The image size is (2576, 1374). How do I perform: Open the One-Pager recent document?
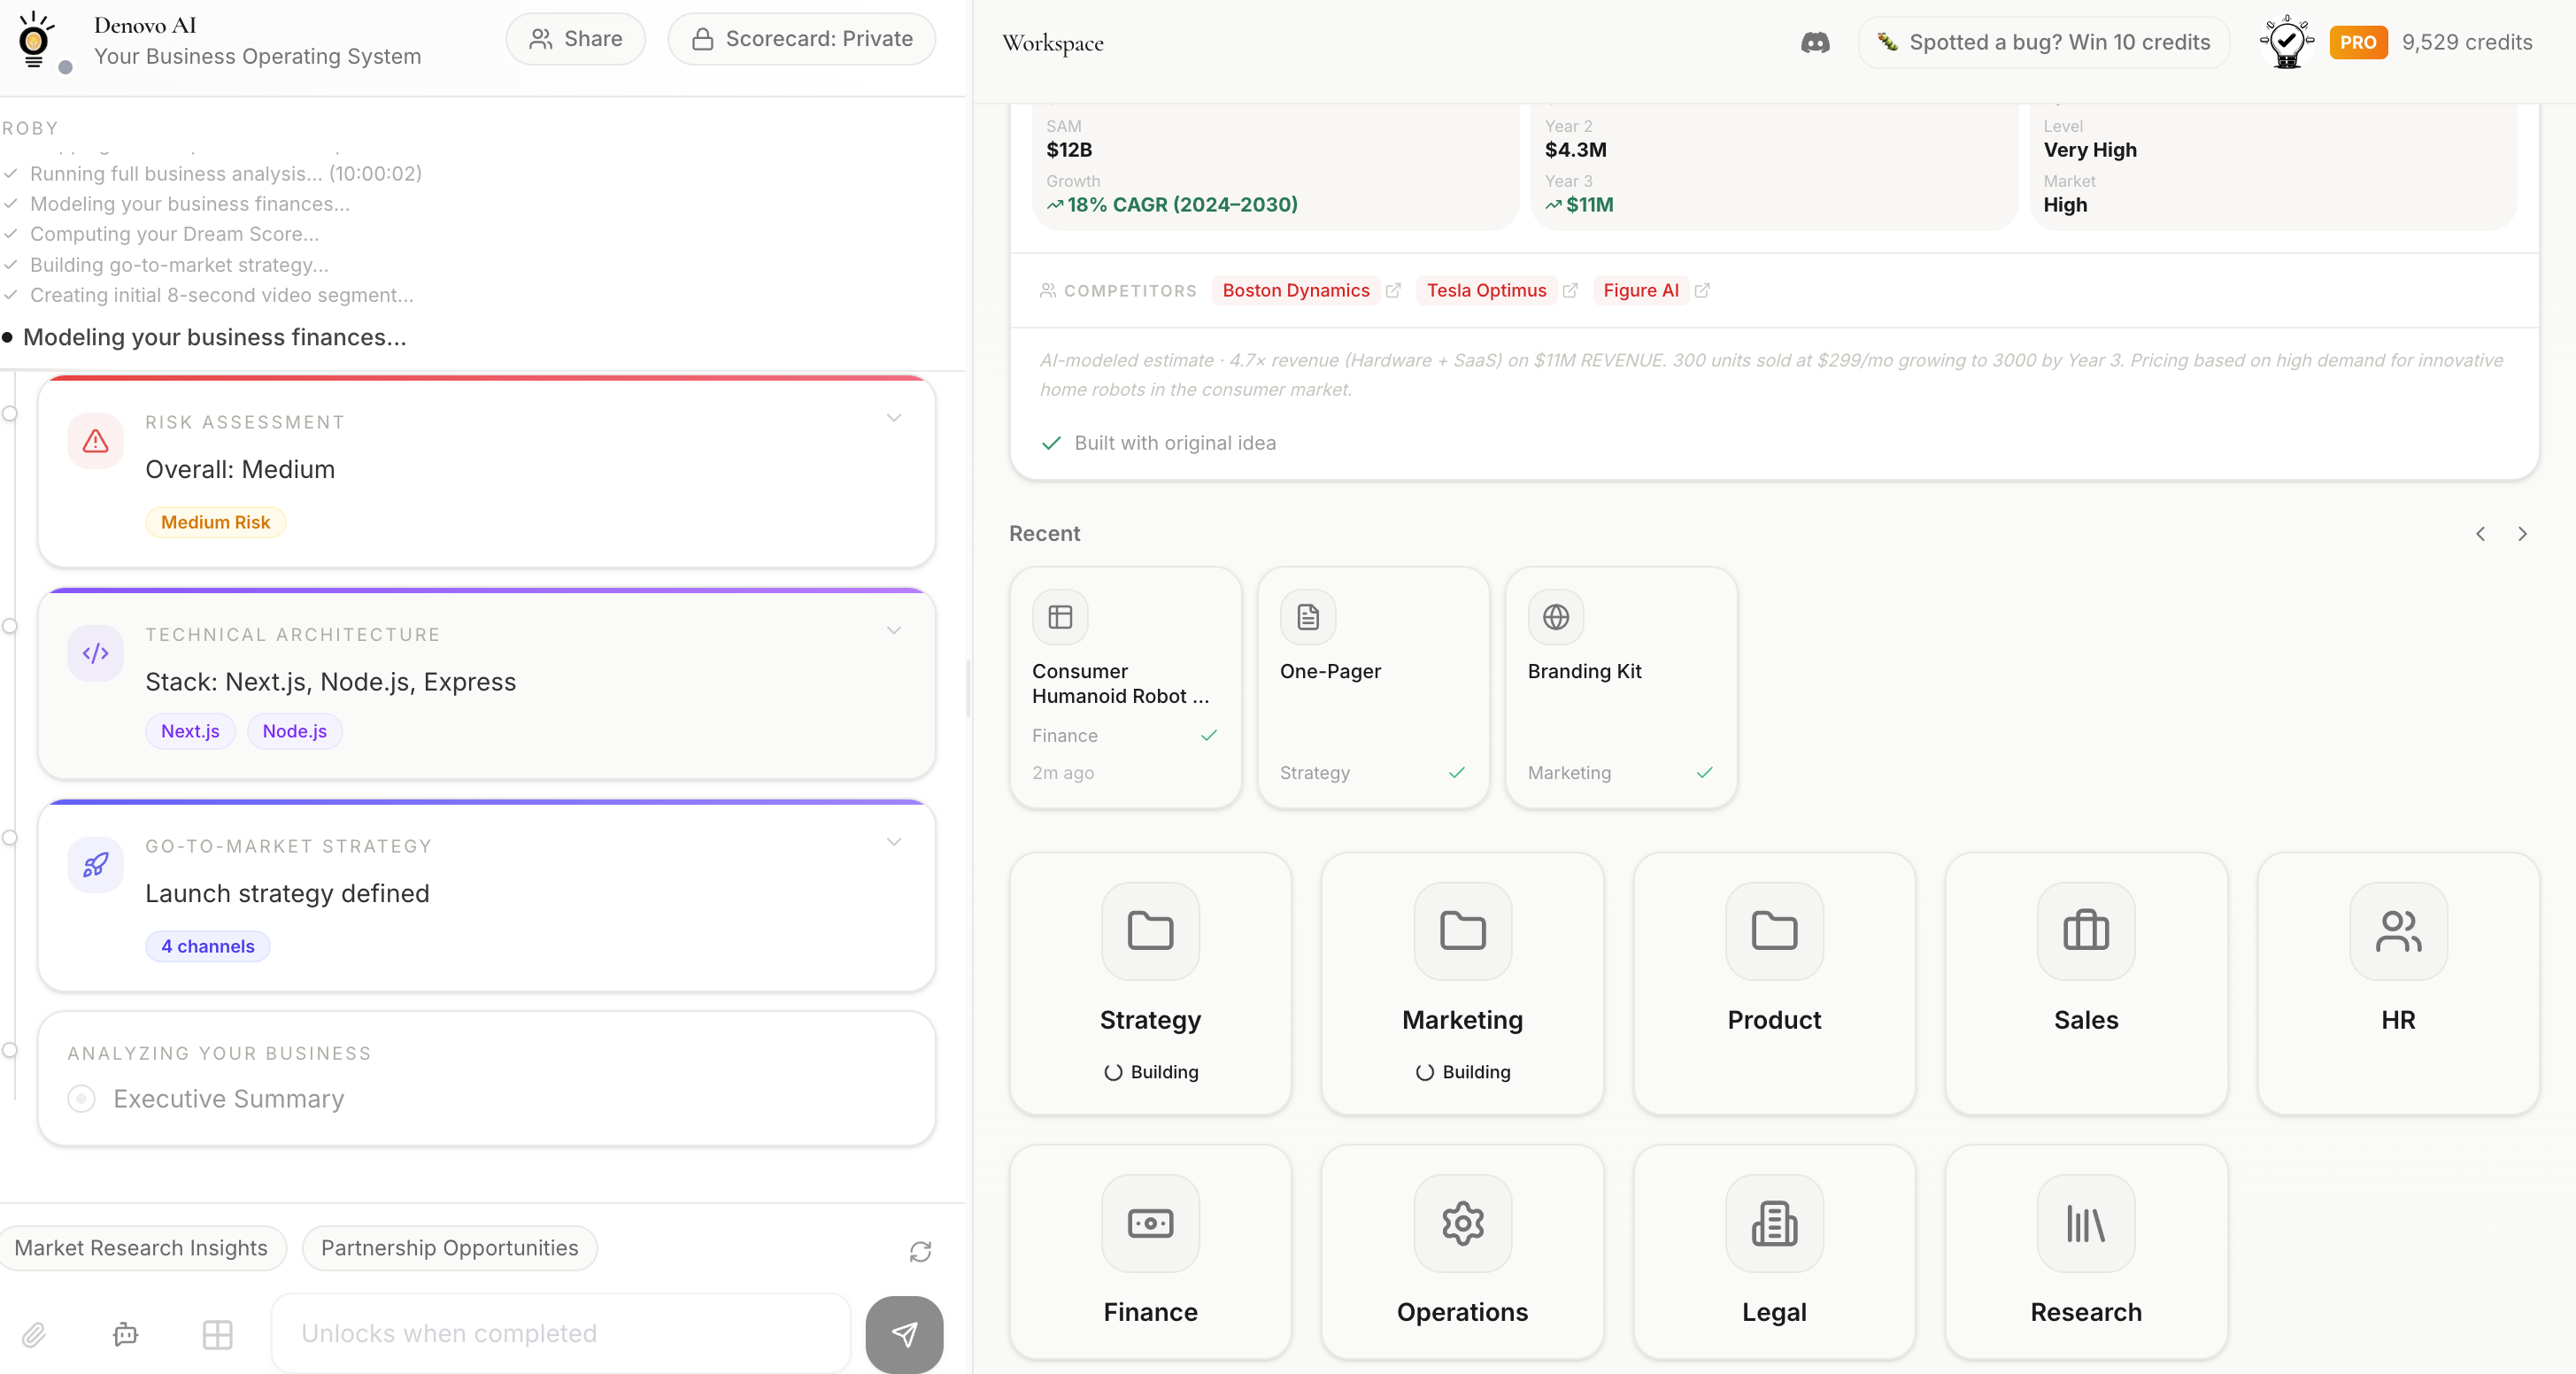(1372, 688)
